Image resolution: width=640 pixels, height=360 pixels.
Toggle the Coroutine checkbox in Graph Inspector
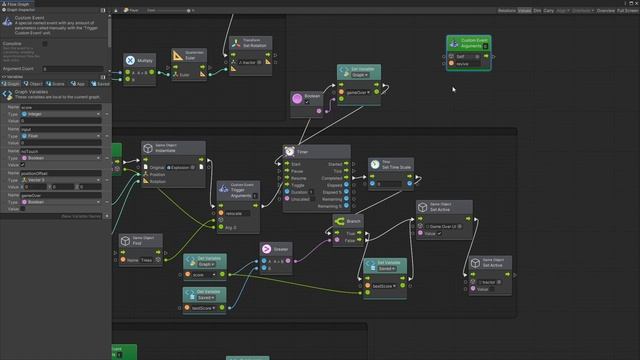pos(45,44)
